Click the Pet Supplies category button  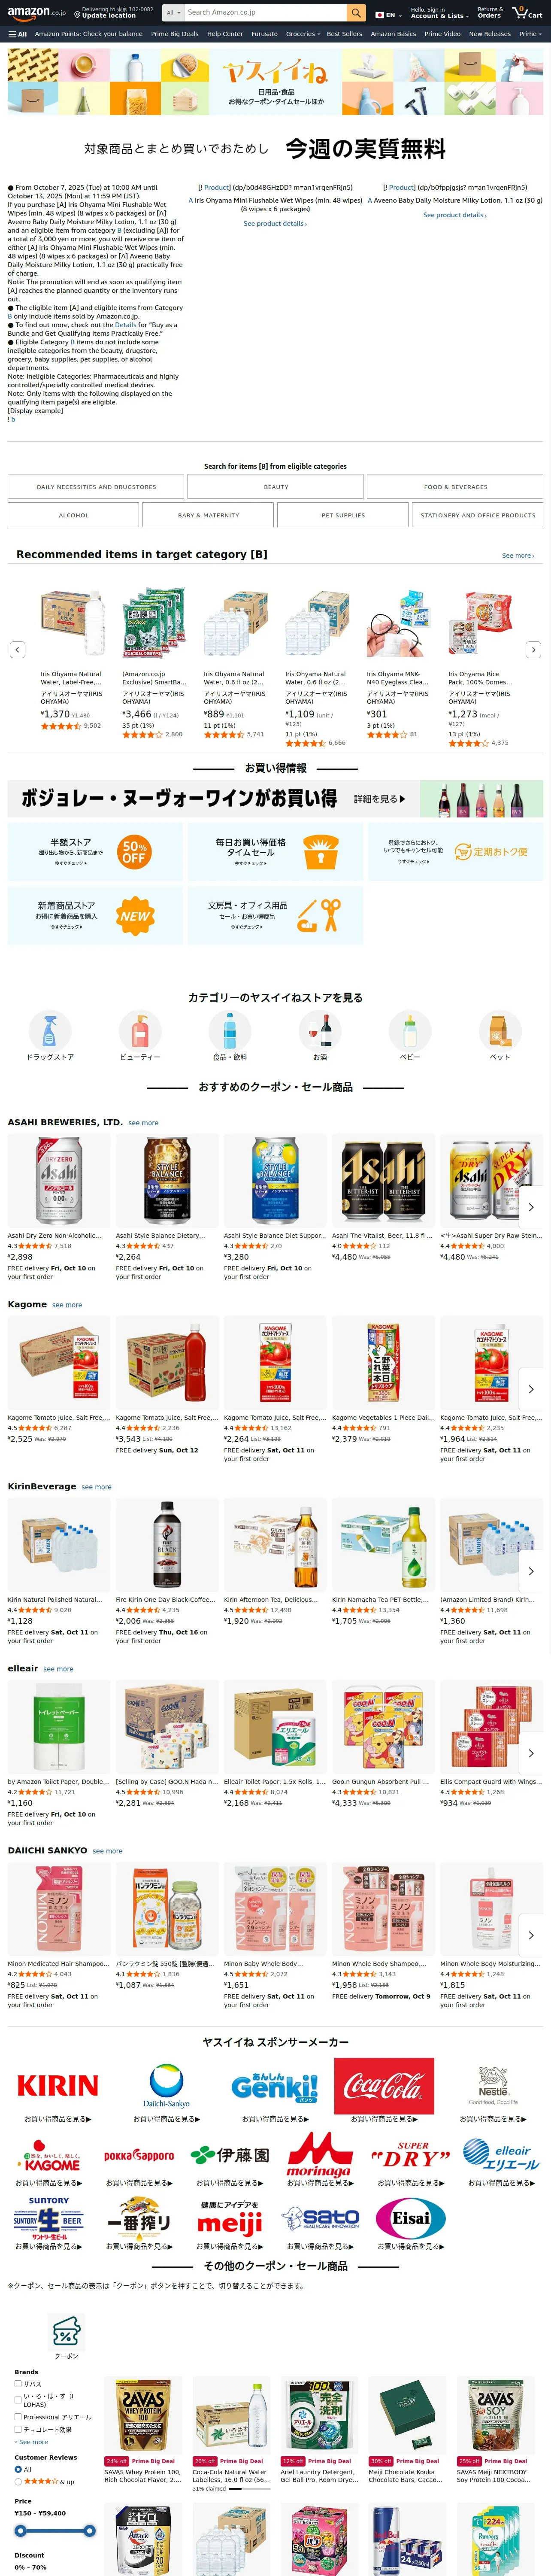(x=343, y=515)
